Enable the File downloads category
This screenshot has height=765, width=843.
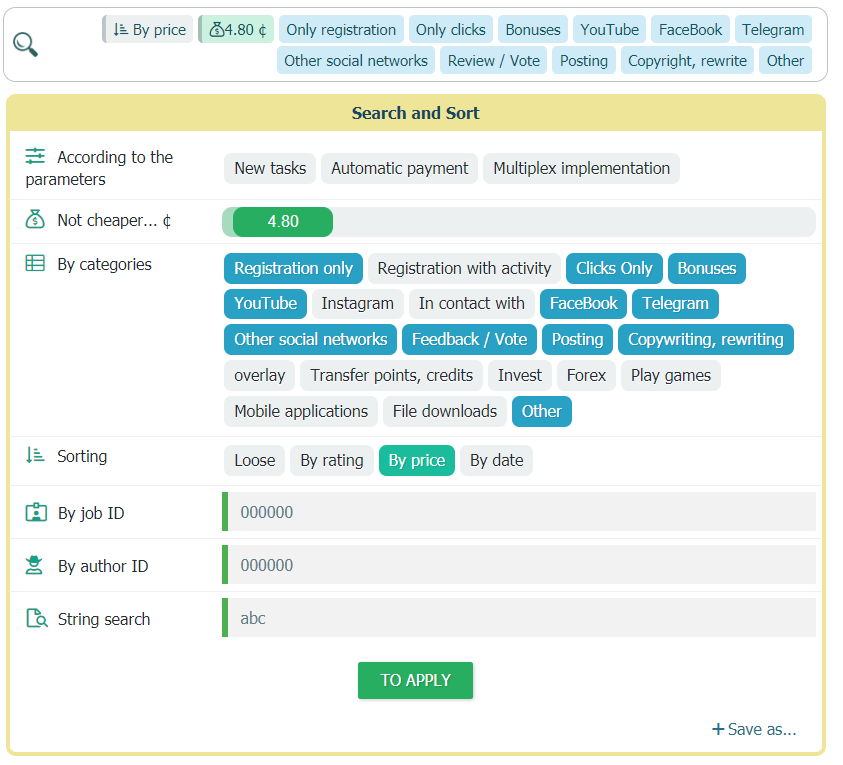[x=445, y=412]
